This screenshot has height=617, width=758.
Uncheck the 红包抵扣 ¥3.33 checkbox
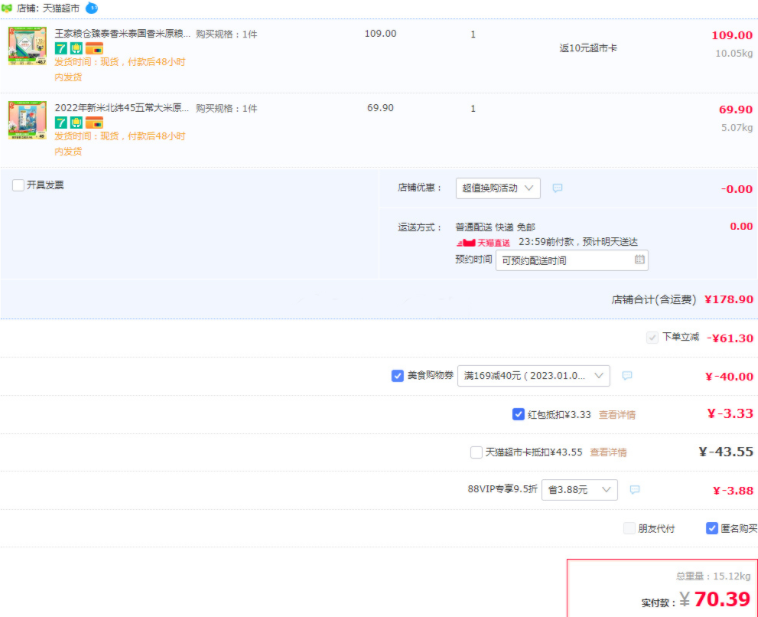[x=518, y=414]
